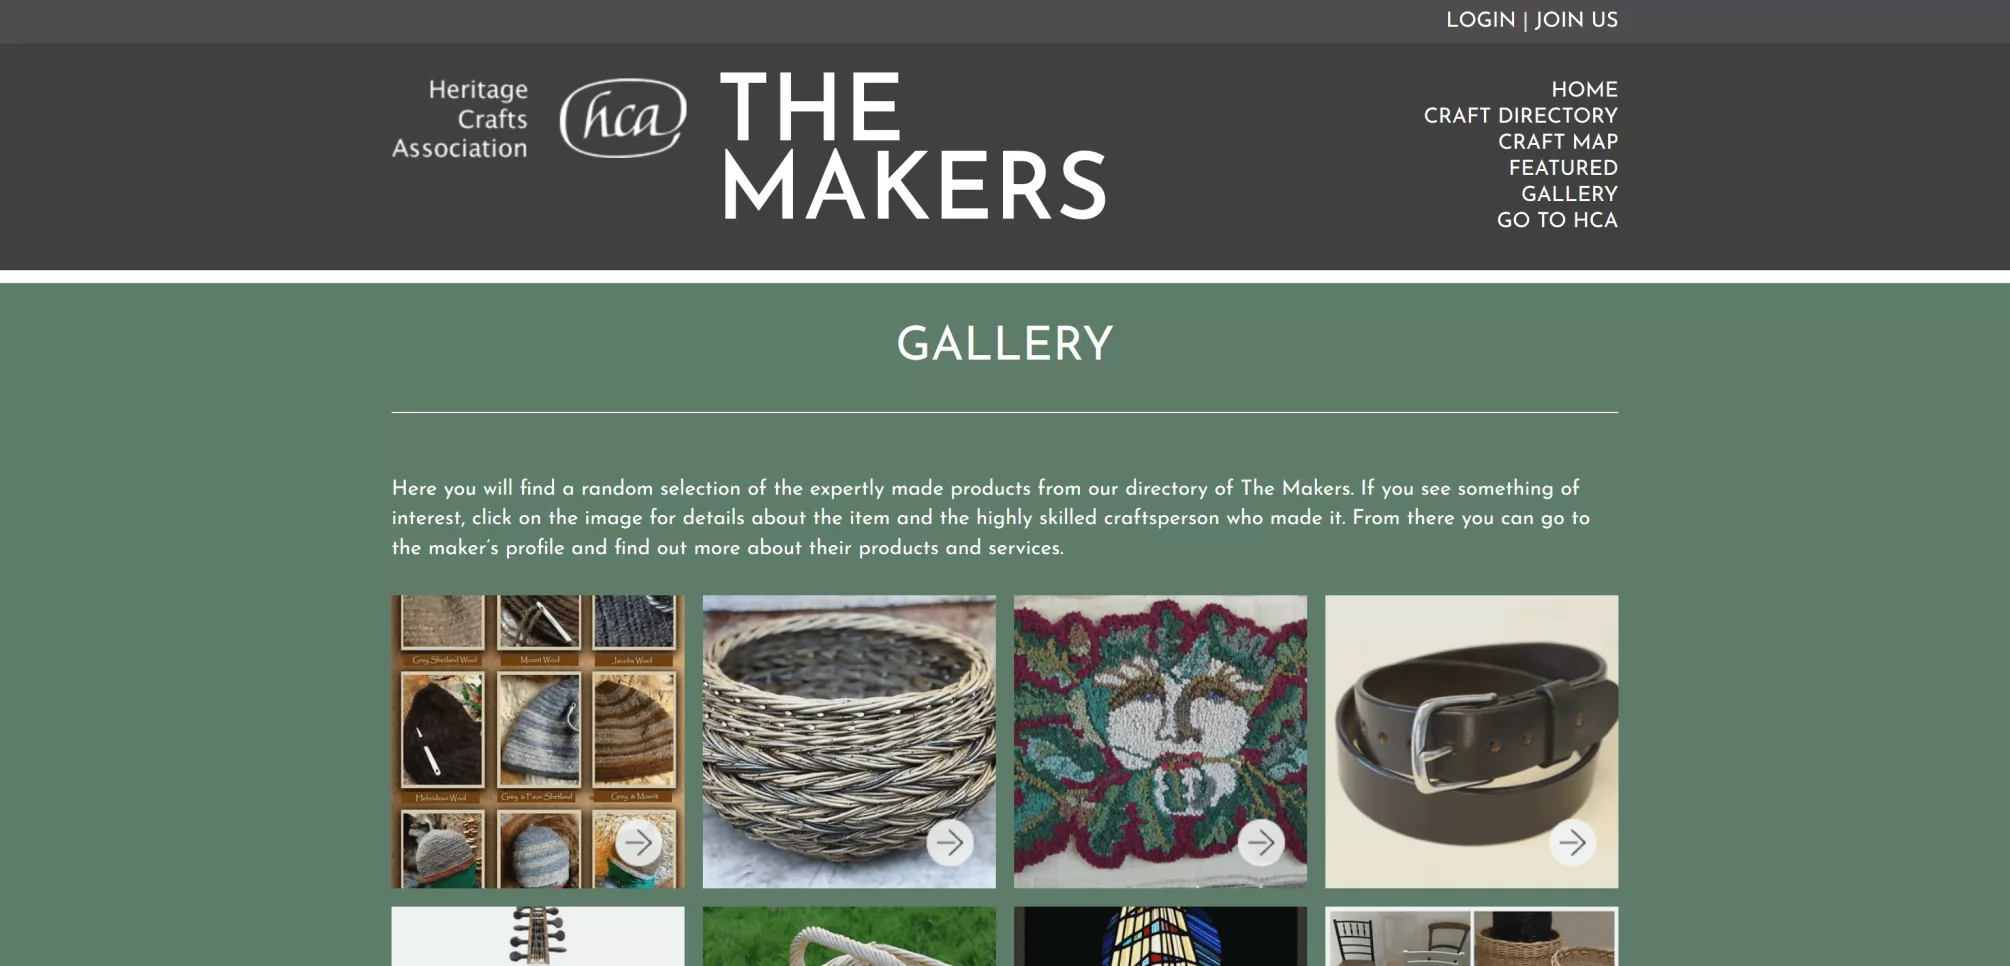Click the arrow icon on knitted hats image

click(x=638, y=843)
